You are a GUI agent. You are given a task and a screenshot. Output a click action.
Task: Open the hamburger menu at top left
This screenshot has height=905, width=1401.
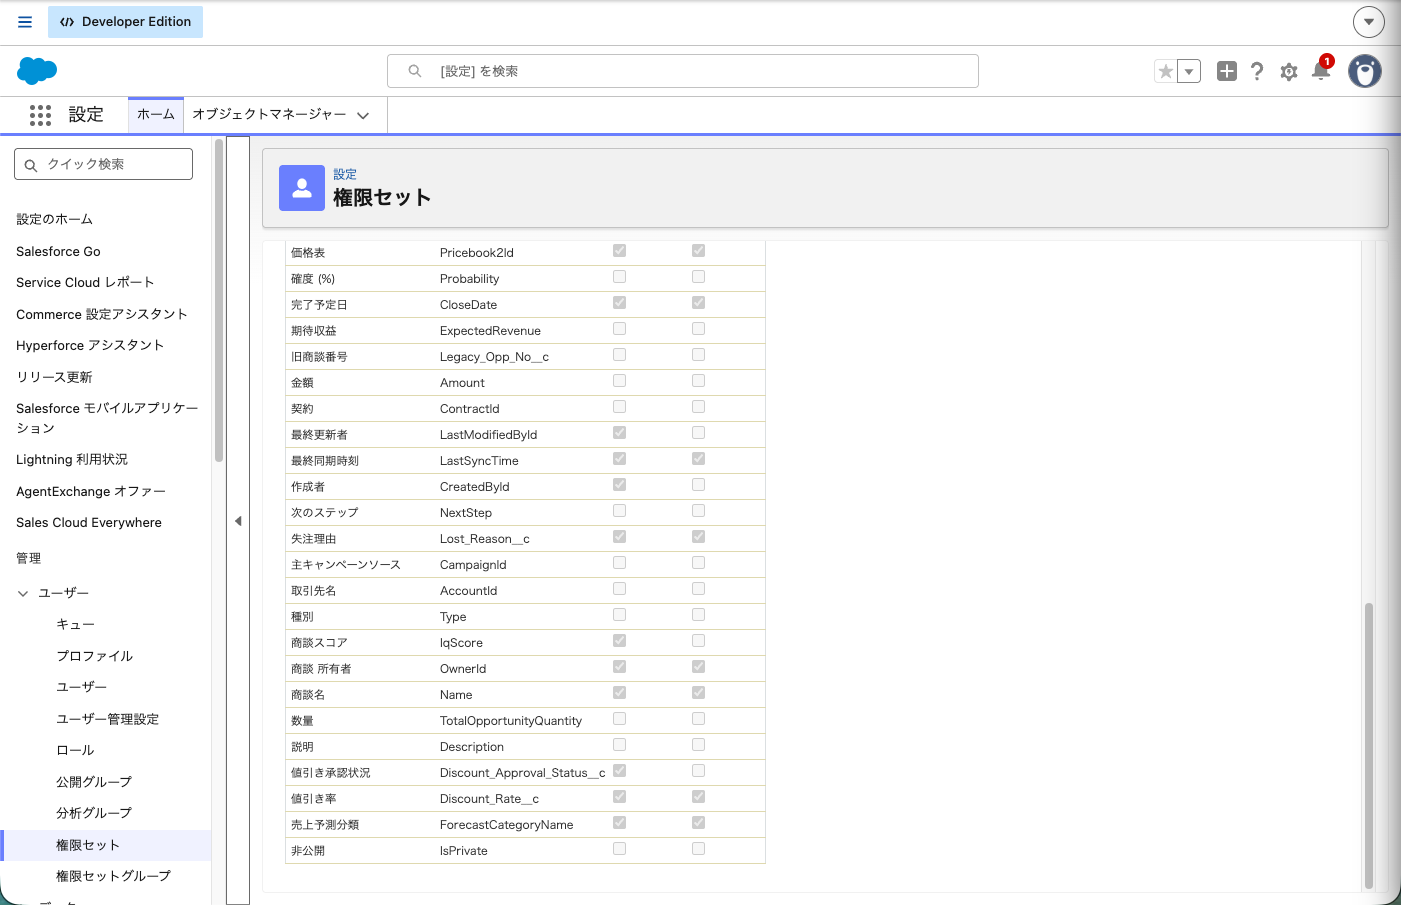[x=25, y=22]
